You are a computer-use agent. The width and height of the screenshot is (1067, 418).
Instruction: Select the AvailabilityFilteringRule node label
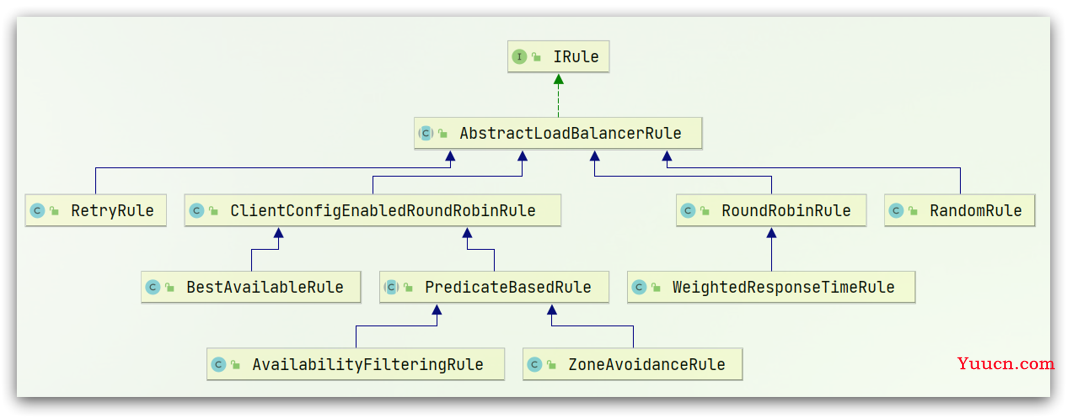point(367,364)
